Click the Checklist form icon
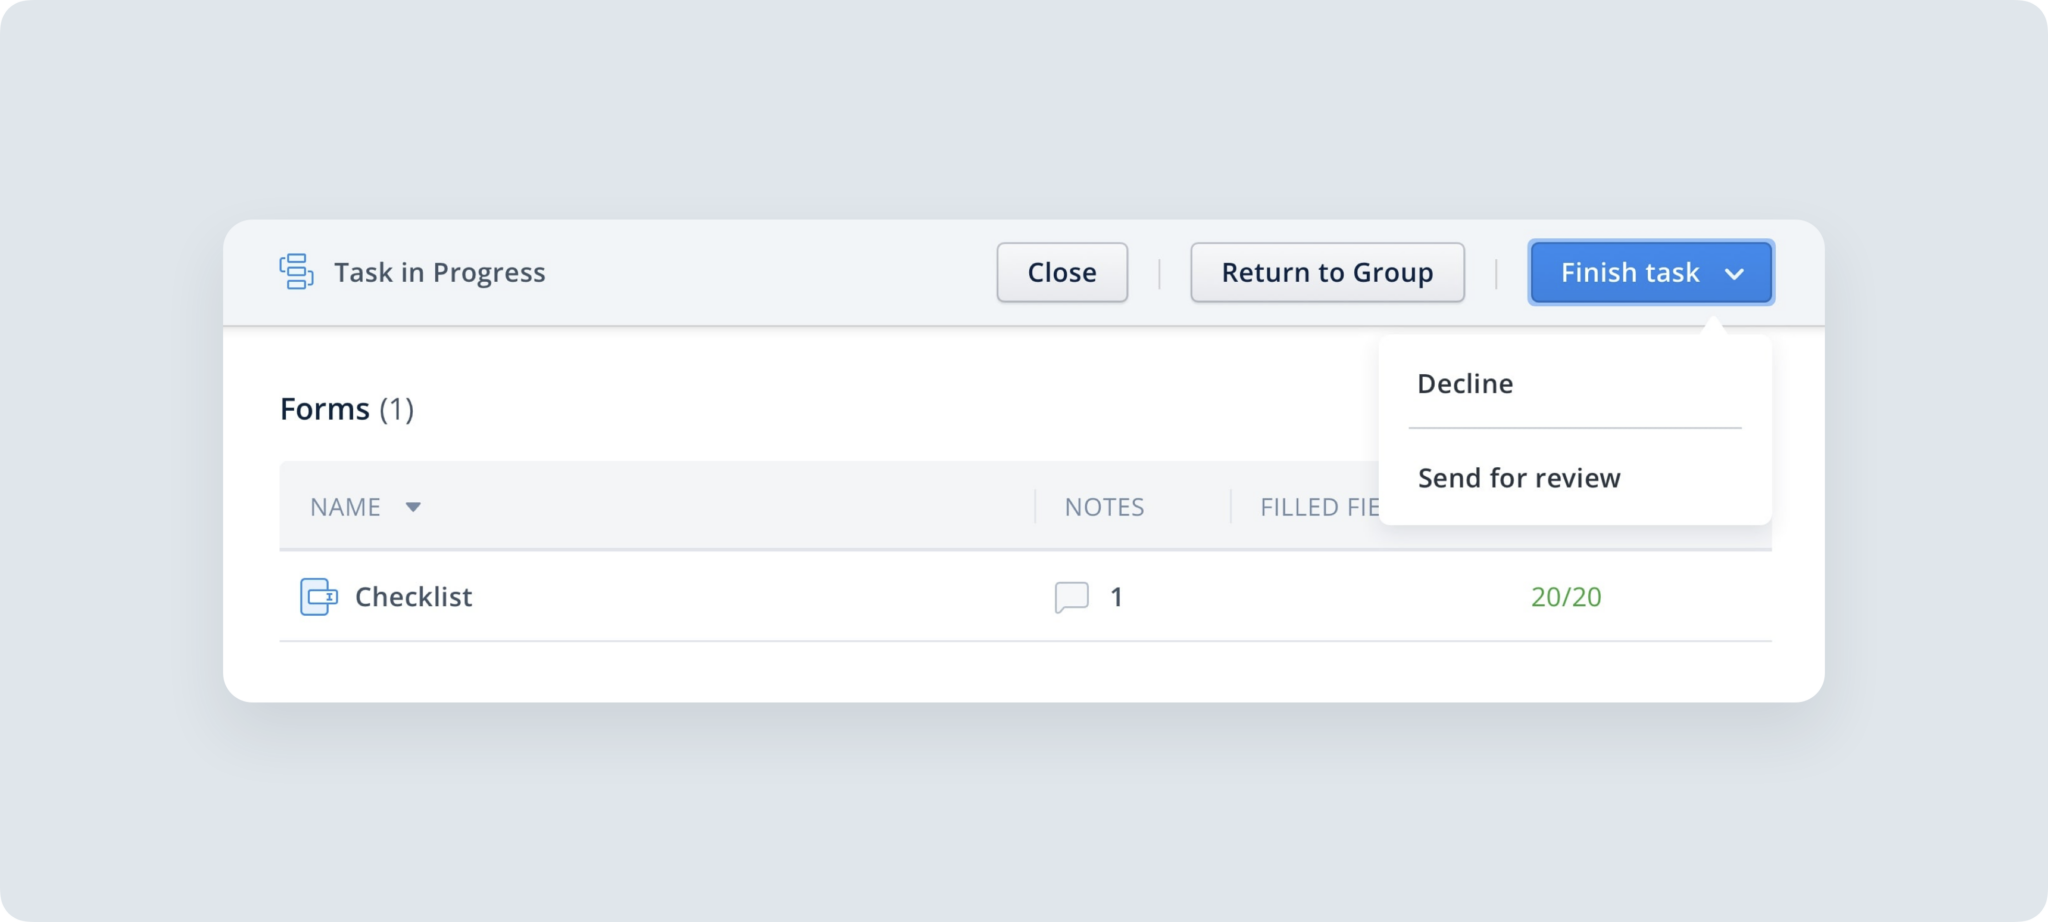Image resolution: width=2048 pixels, height=922 pixels. point(318,597)
